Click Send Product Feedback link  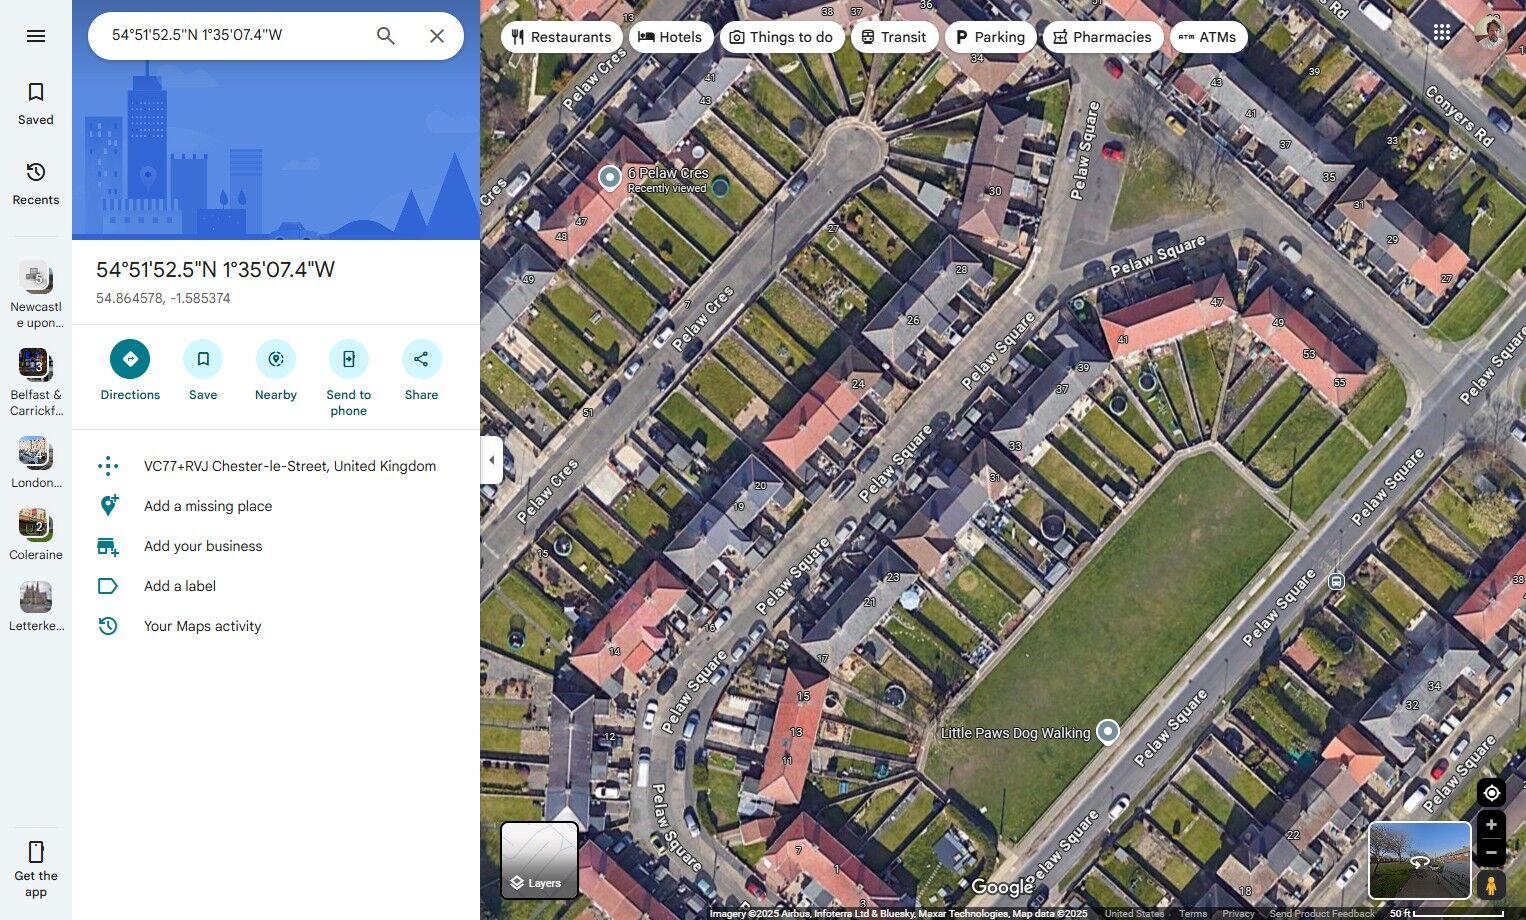pyautogui.click(x=1322, y=913)
